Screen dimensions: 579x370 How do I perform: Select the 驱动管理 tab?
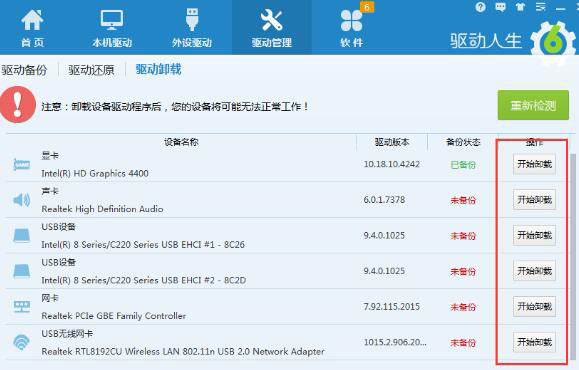click(272, 28)
